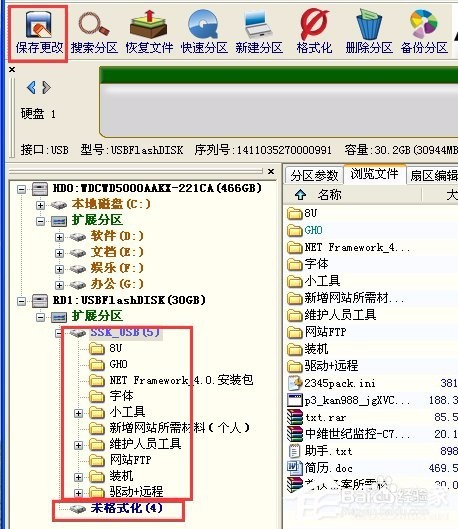Expand the 办公 (G:) partition node
458x529 pixels.
pyautogui.click(x=59, y=285)
